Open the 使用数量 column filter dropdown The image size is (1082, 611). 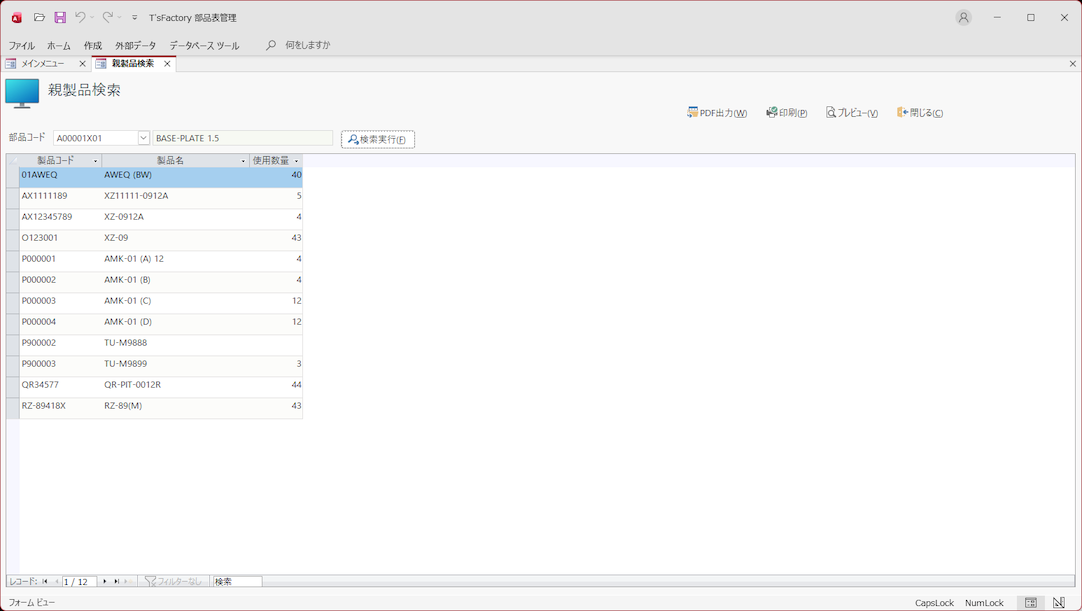pos(296,161)
